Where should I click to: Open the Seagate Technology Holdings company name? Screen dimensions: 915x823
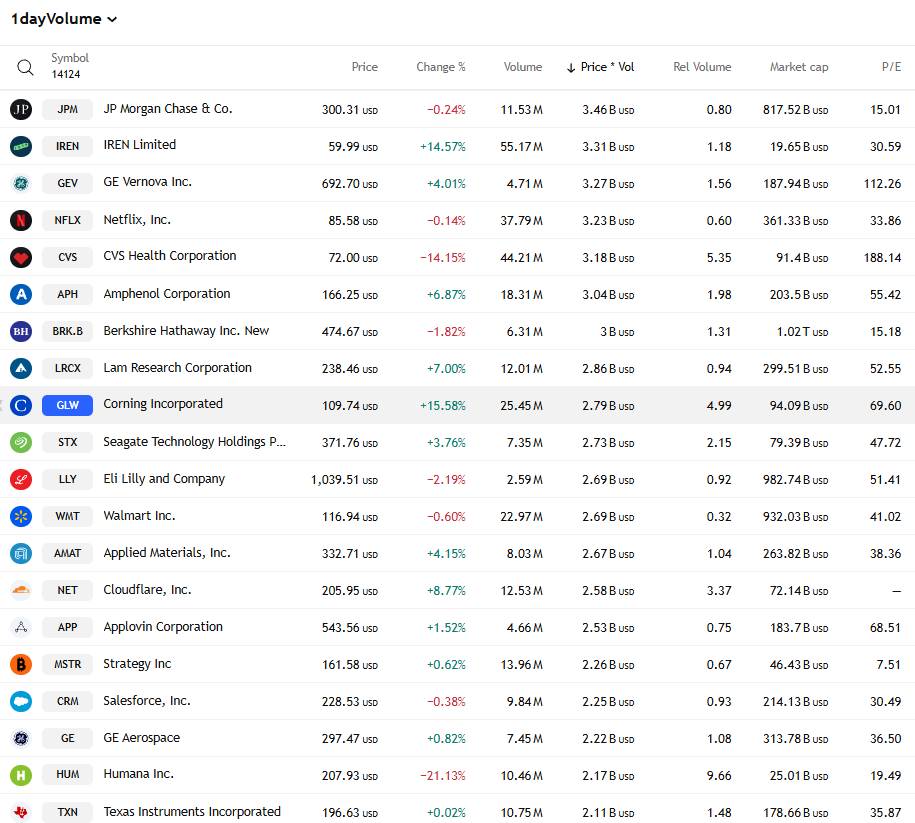[194, 442]
